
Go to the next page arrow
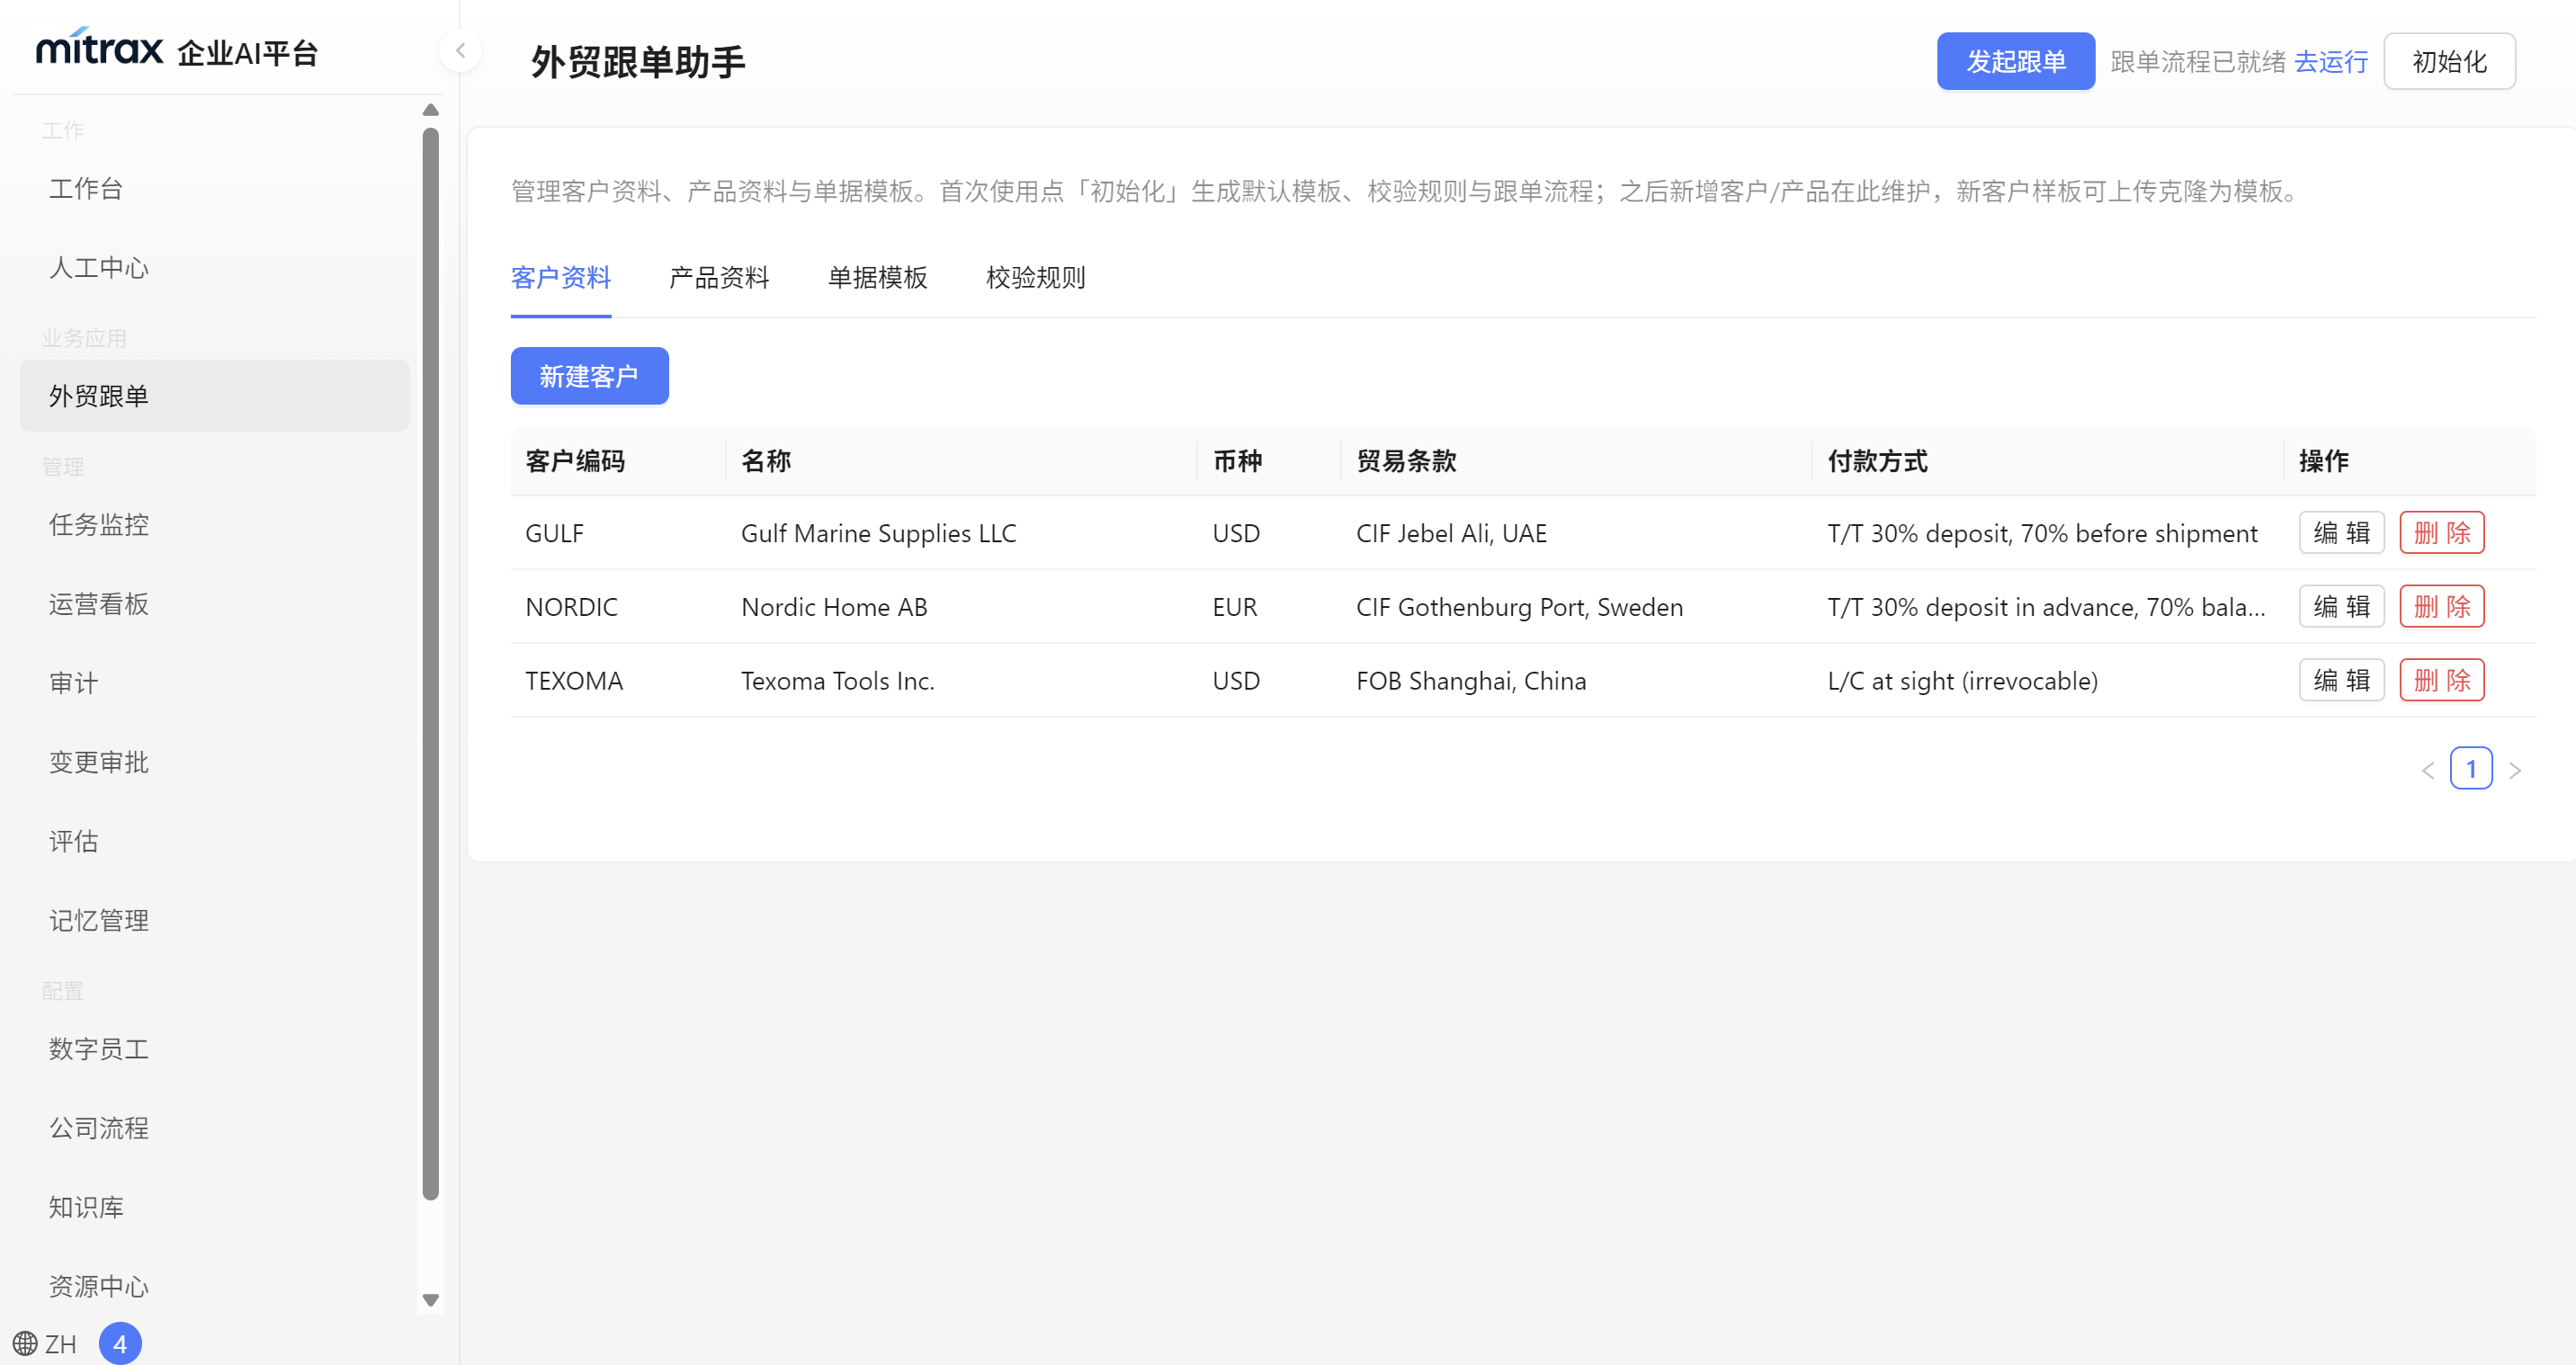[2515, 770]
